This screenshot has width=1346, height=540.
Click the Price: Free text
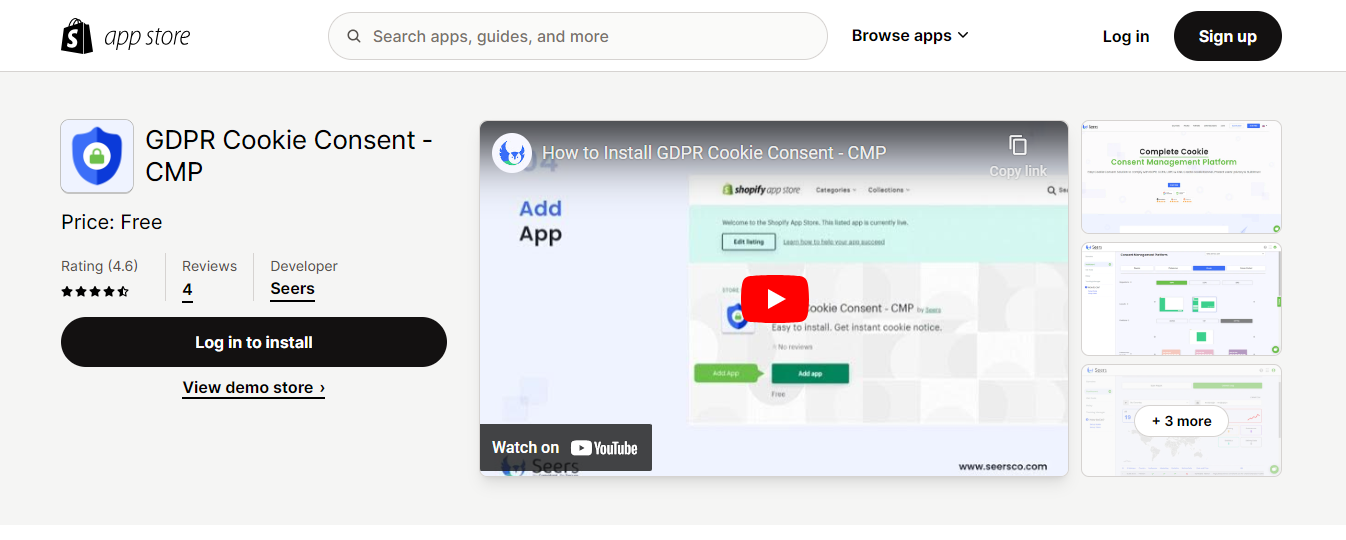click(x=112, y=222)
